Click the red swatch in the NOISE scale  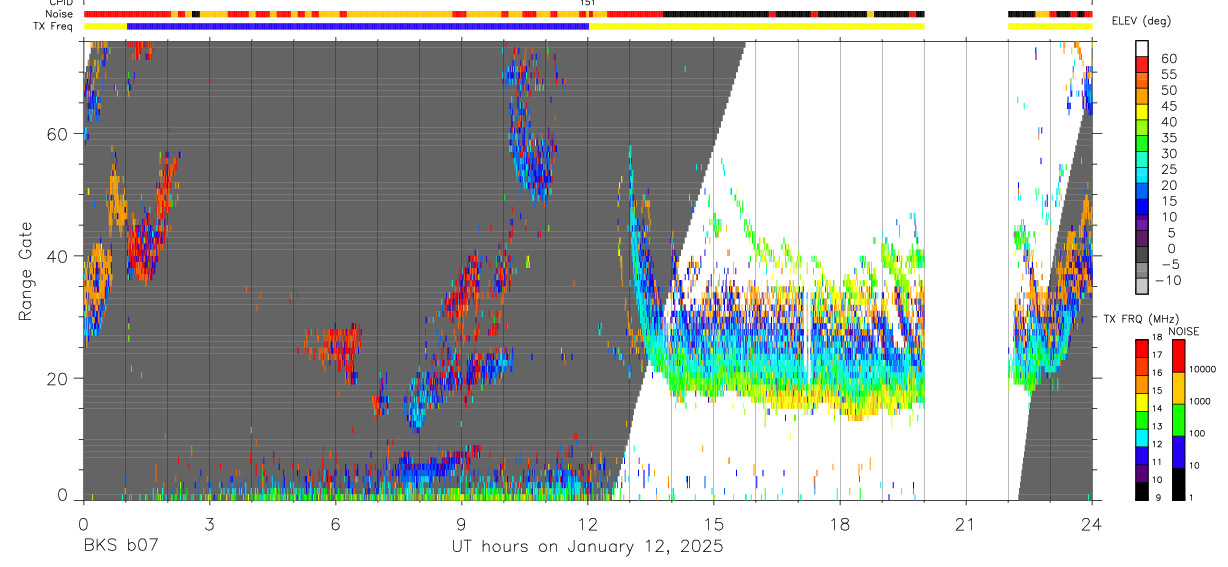coord(1179,356)
